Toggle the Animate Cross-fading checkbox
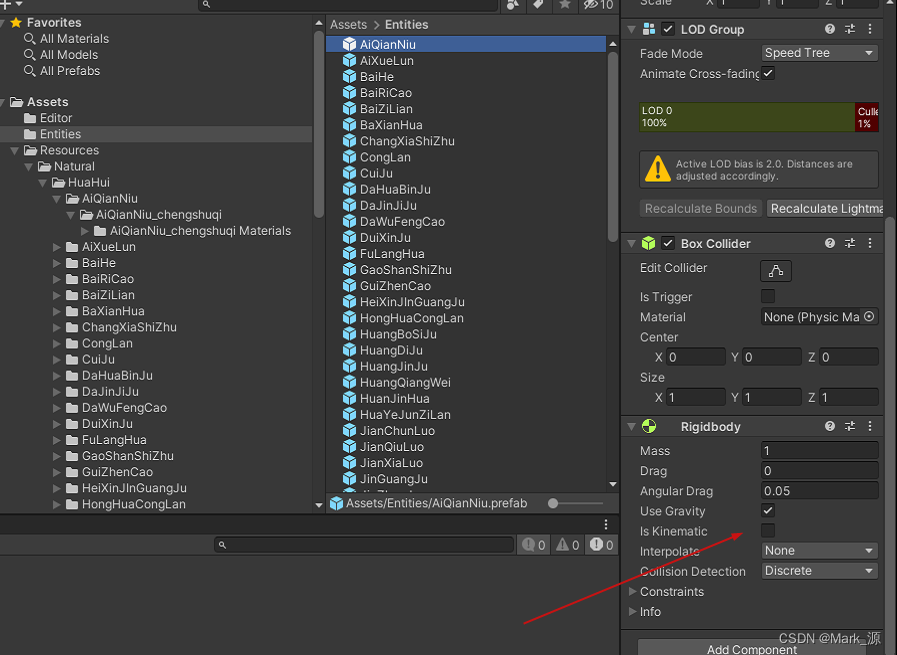This screenshot has height=655, width=897. (768, 72)
